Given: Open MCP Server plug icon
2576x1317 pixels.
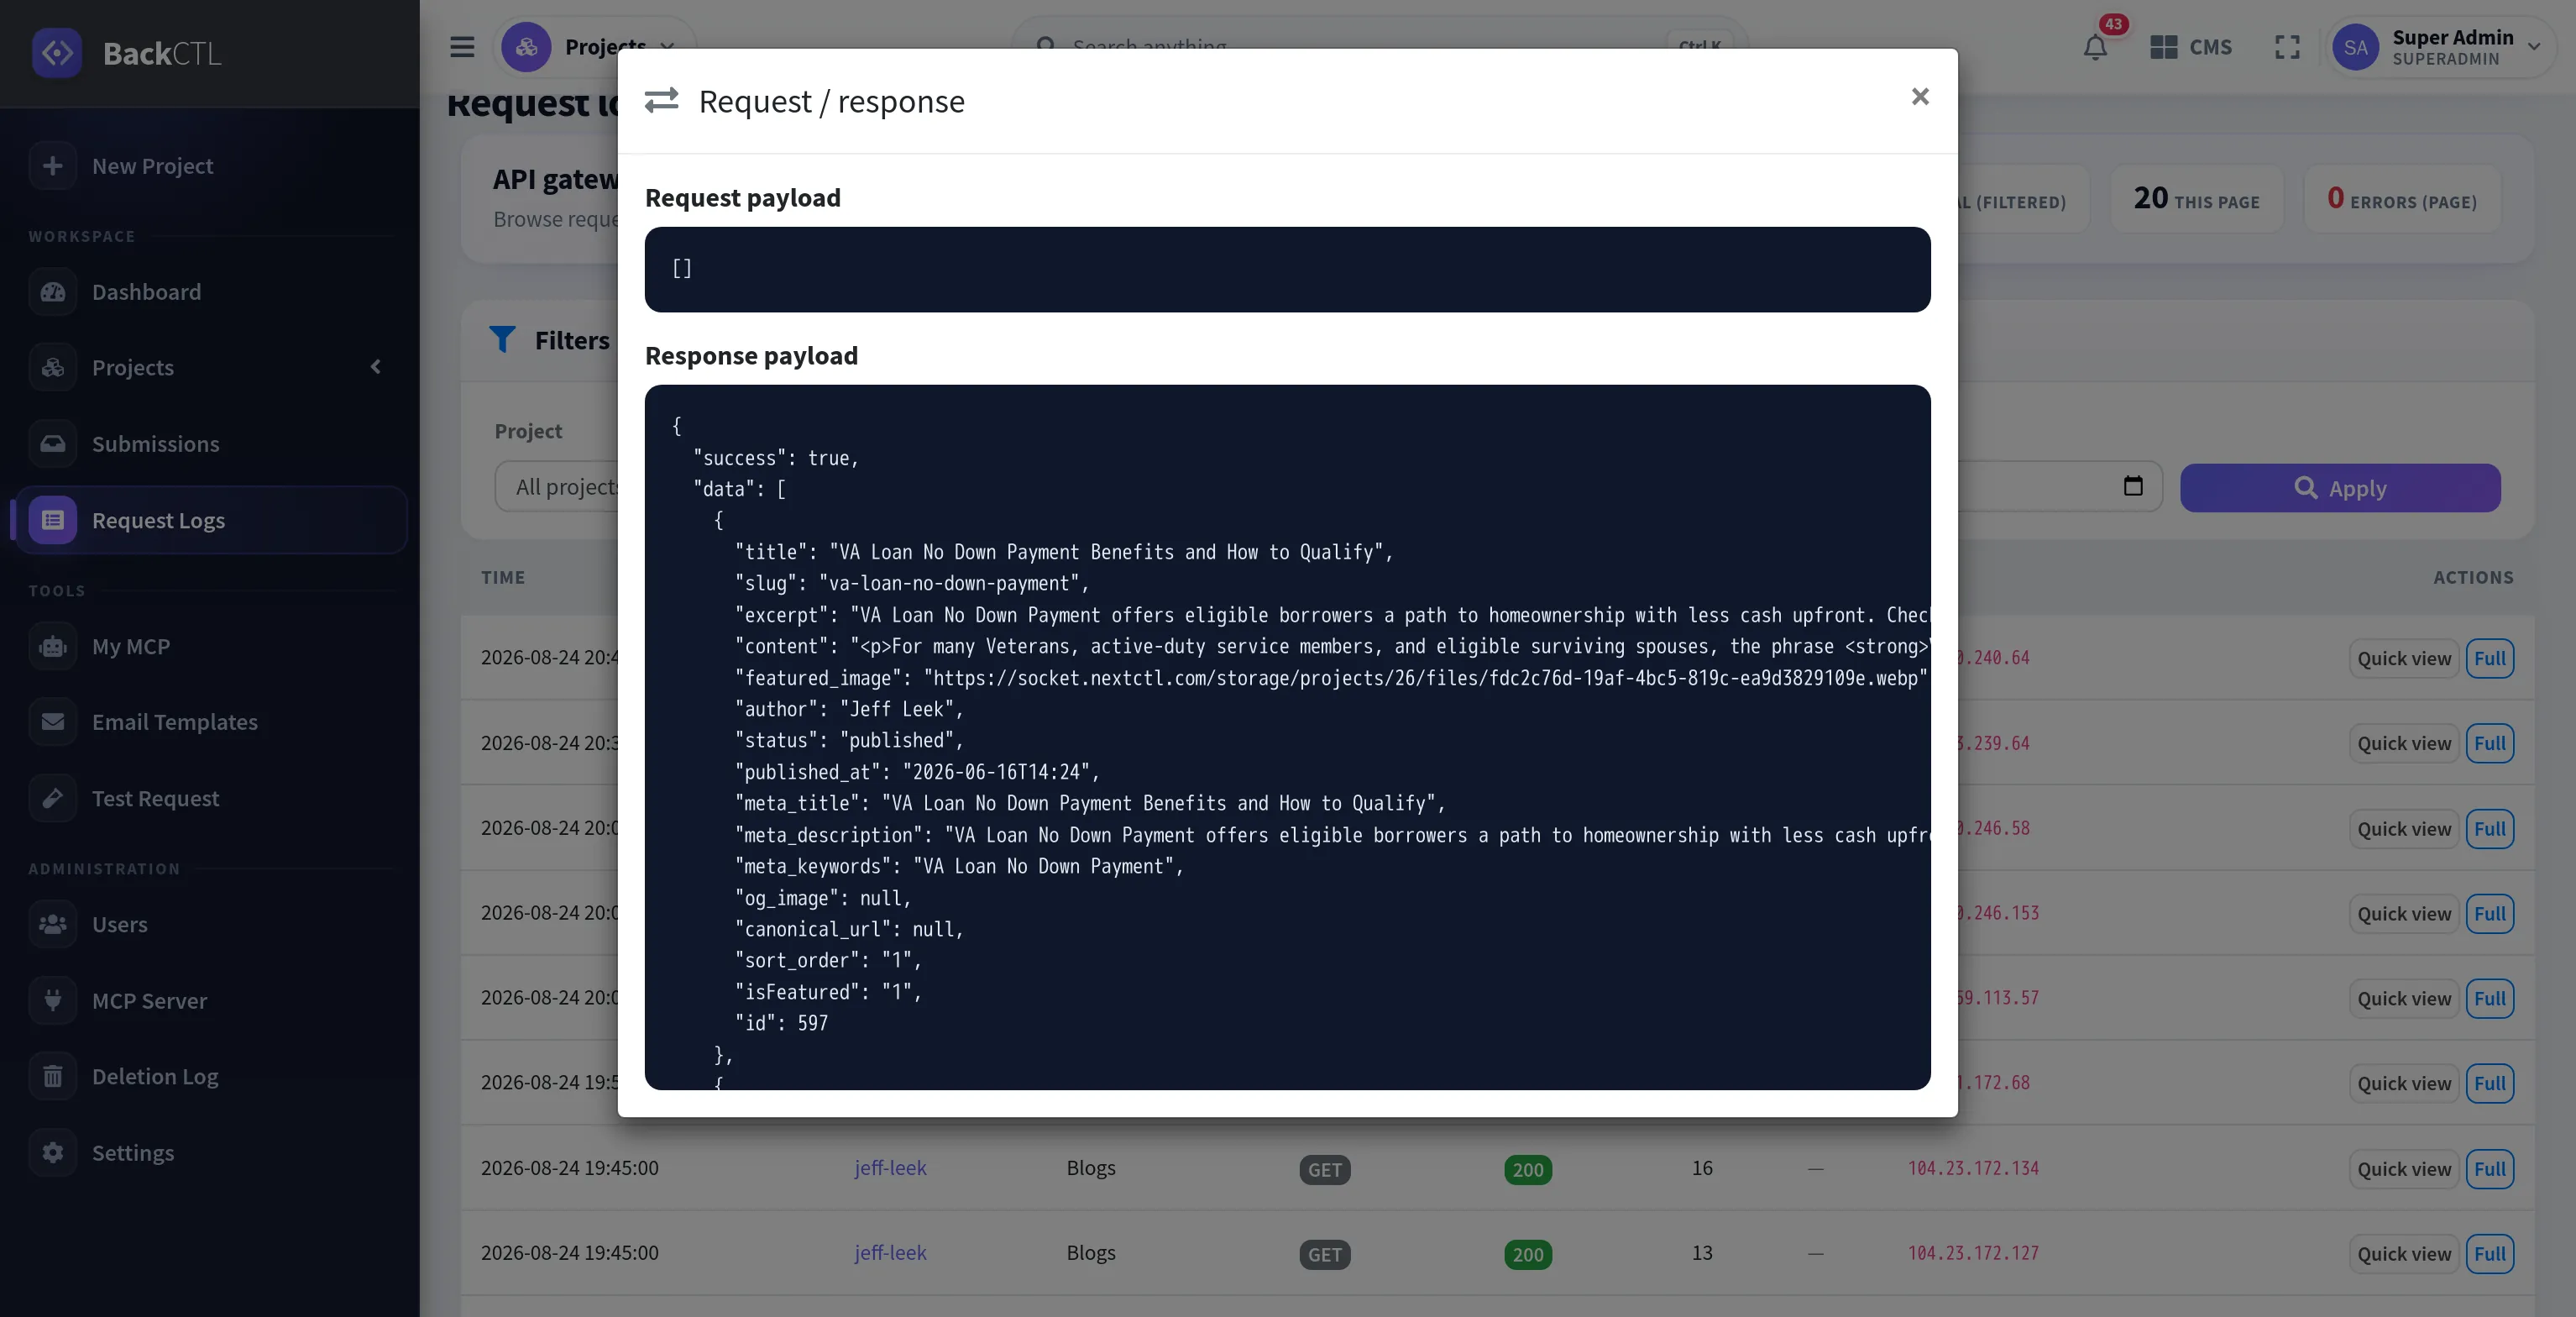Looking at the screenshot, I should coord(53,1000).
